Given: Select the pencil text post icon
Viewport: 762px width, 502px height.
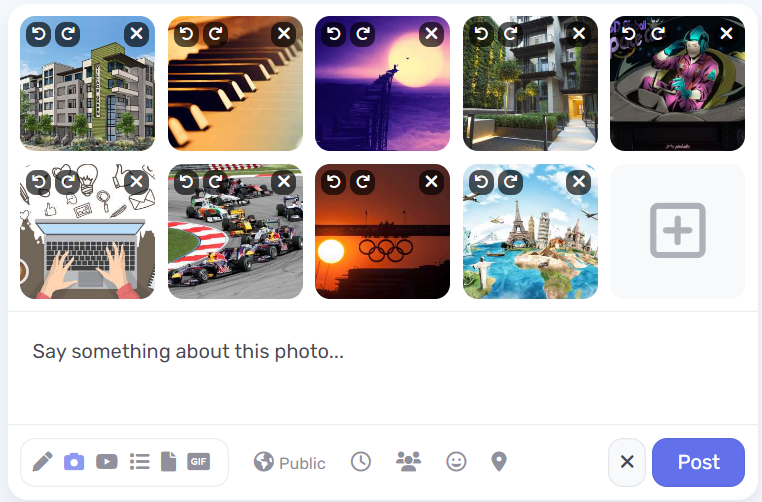Looking at the screenshot, I should click(43, 462).
